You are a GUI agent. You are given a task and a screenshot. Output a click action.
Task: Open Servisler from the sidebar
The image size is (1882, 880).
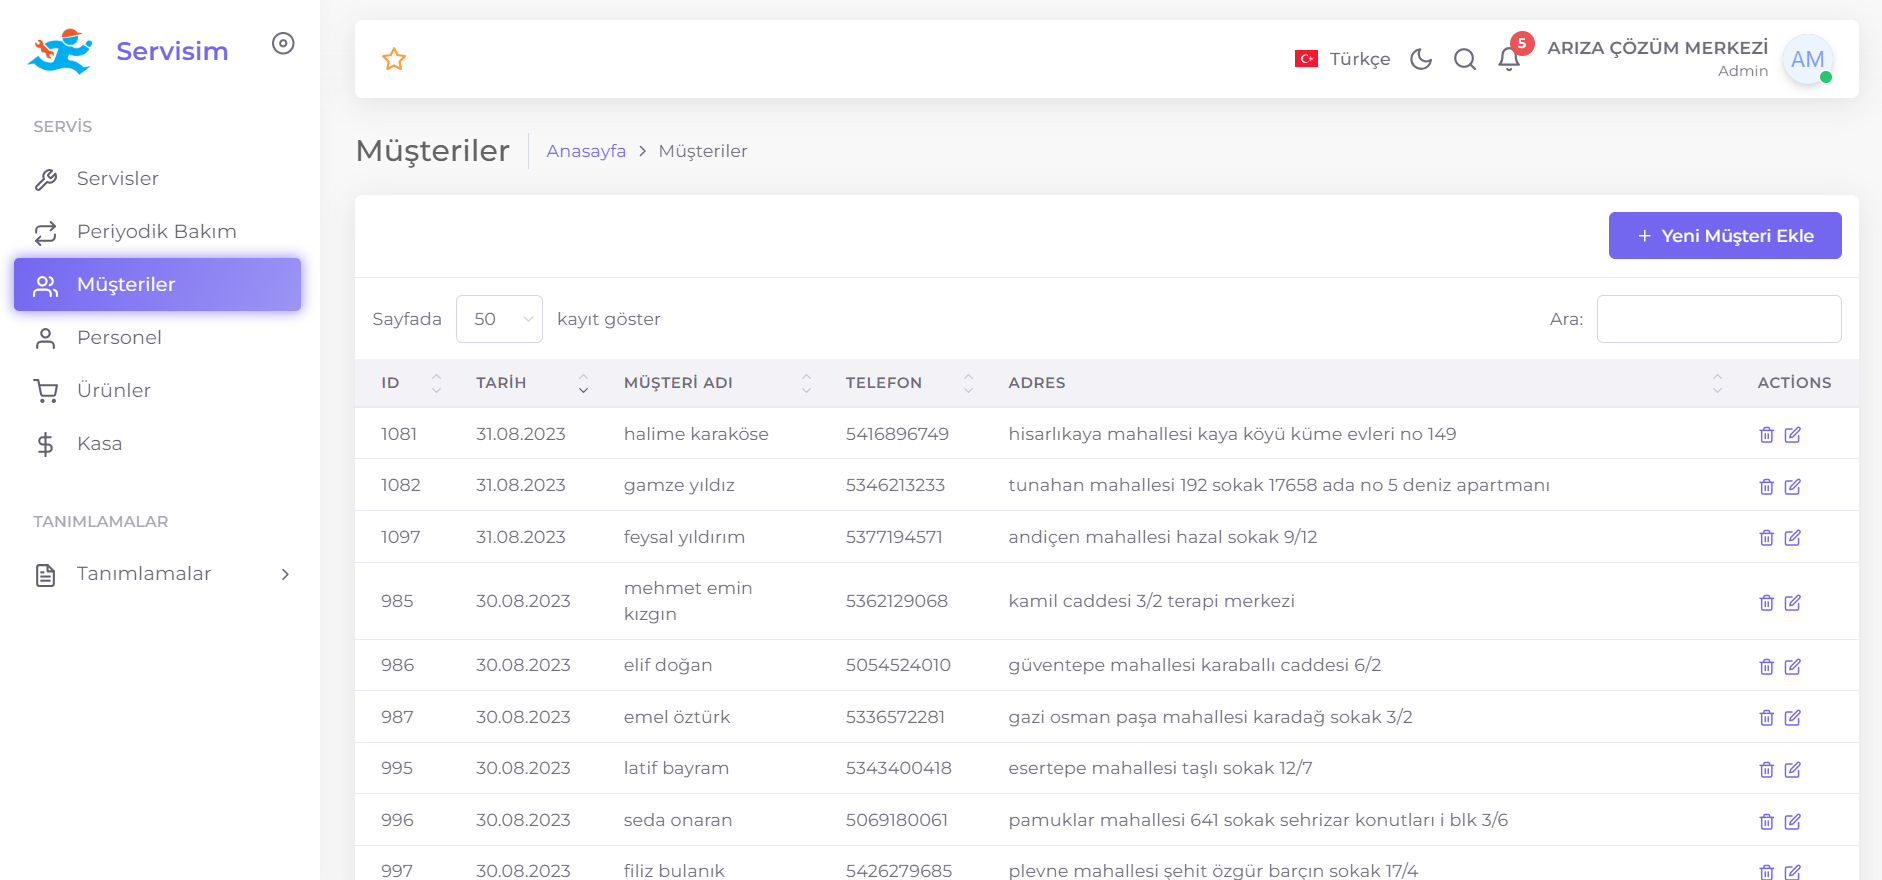click(157, 179)
